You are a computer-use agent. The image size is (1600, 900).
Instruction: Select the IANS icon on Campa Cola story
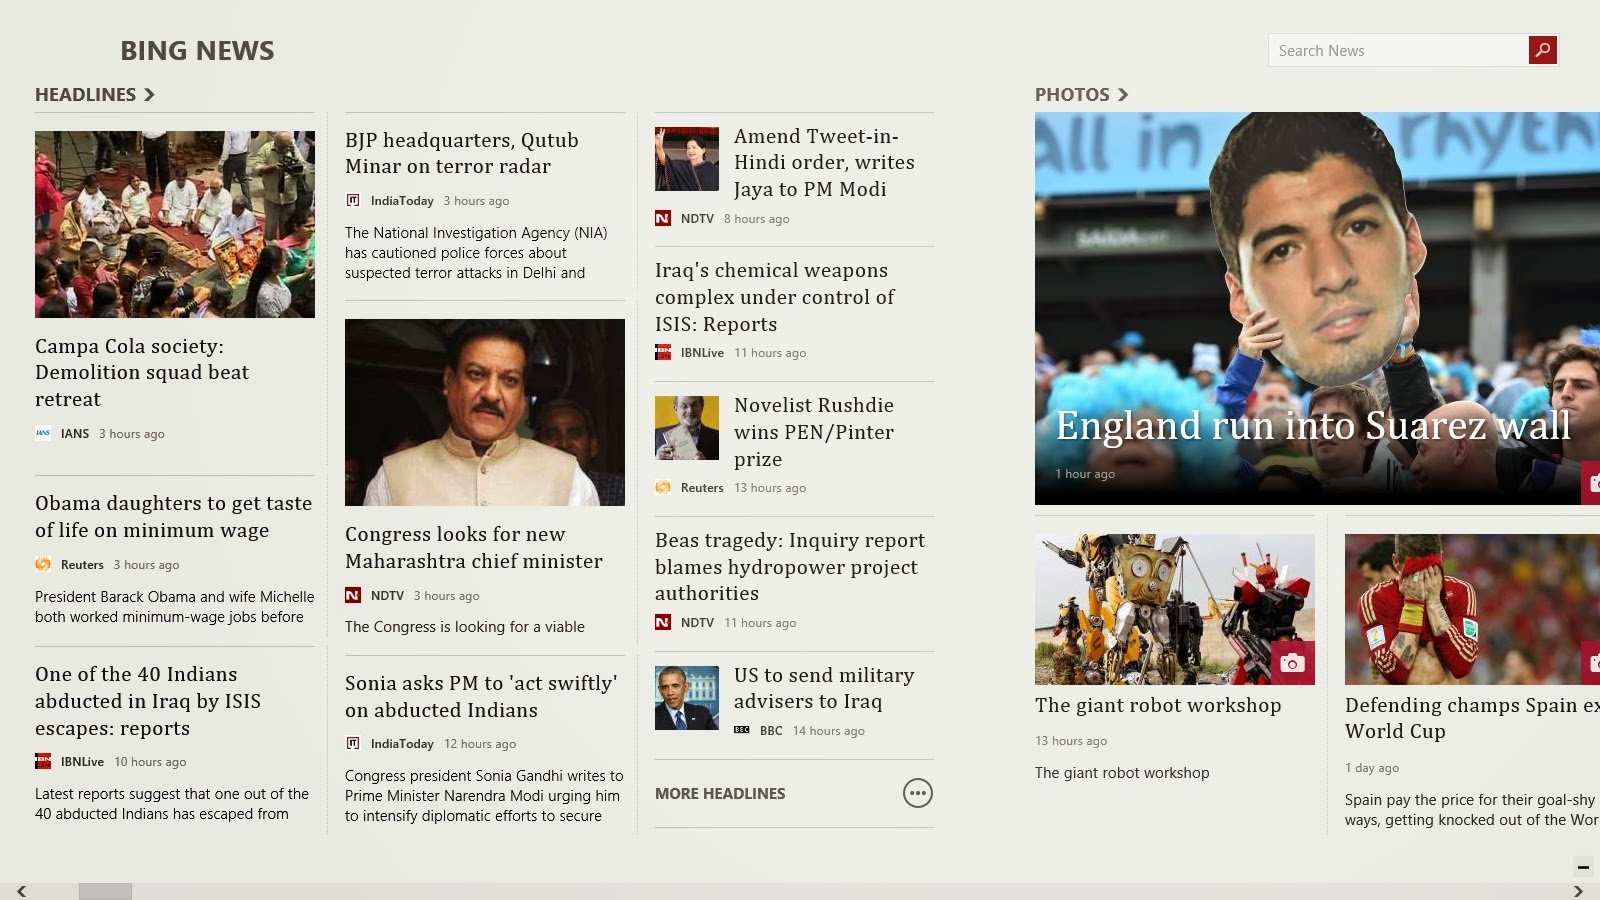coord(43,433)
